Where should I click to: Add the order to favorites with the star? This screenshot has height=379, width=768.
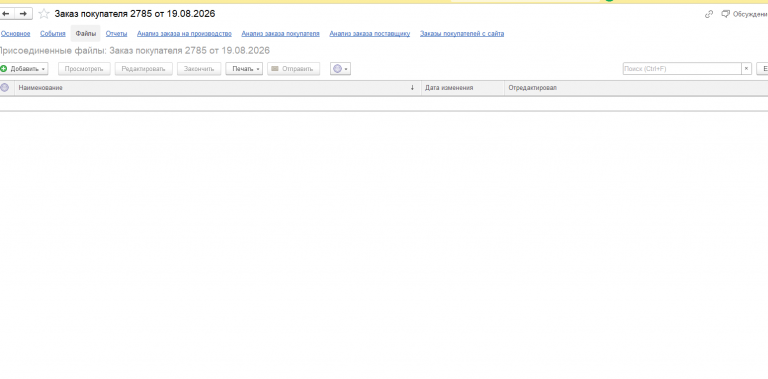pyautogui.click(x=44, y=14)
